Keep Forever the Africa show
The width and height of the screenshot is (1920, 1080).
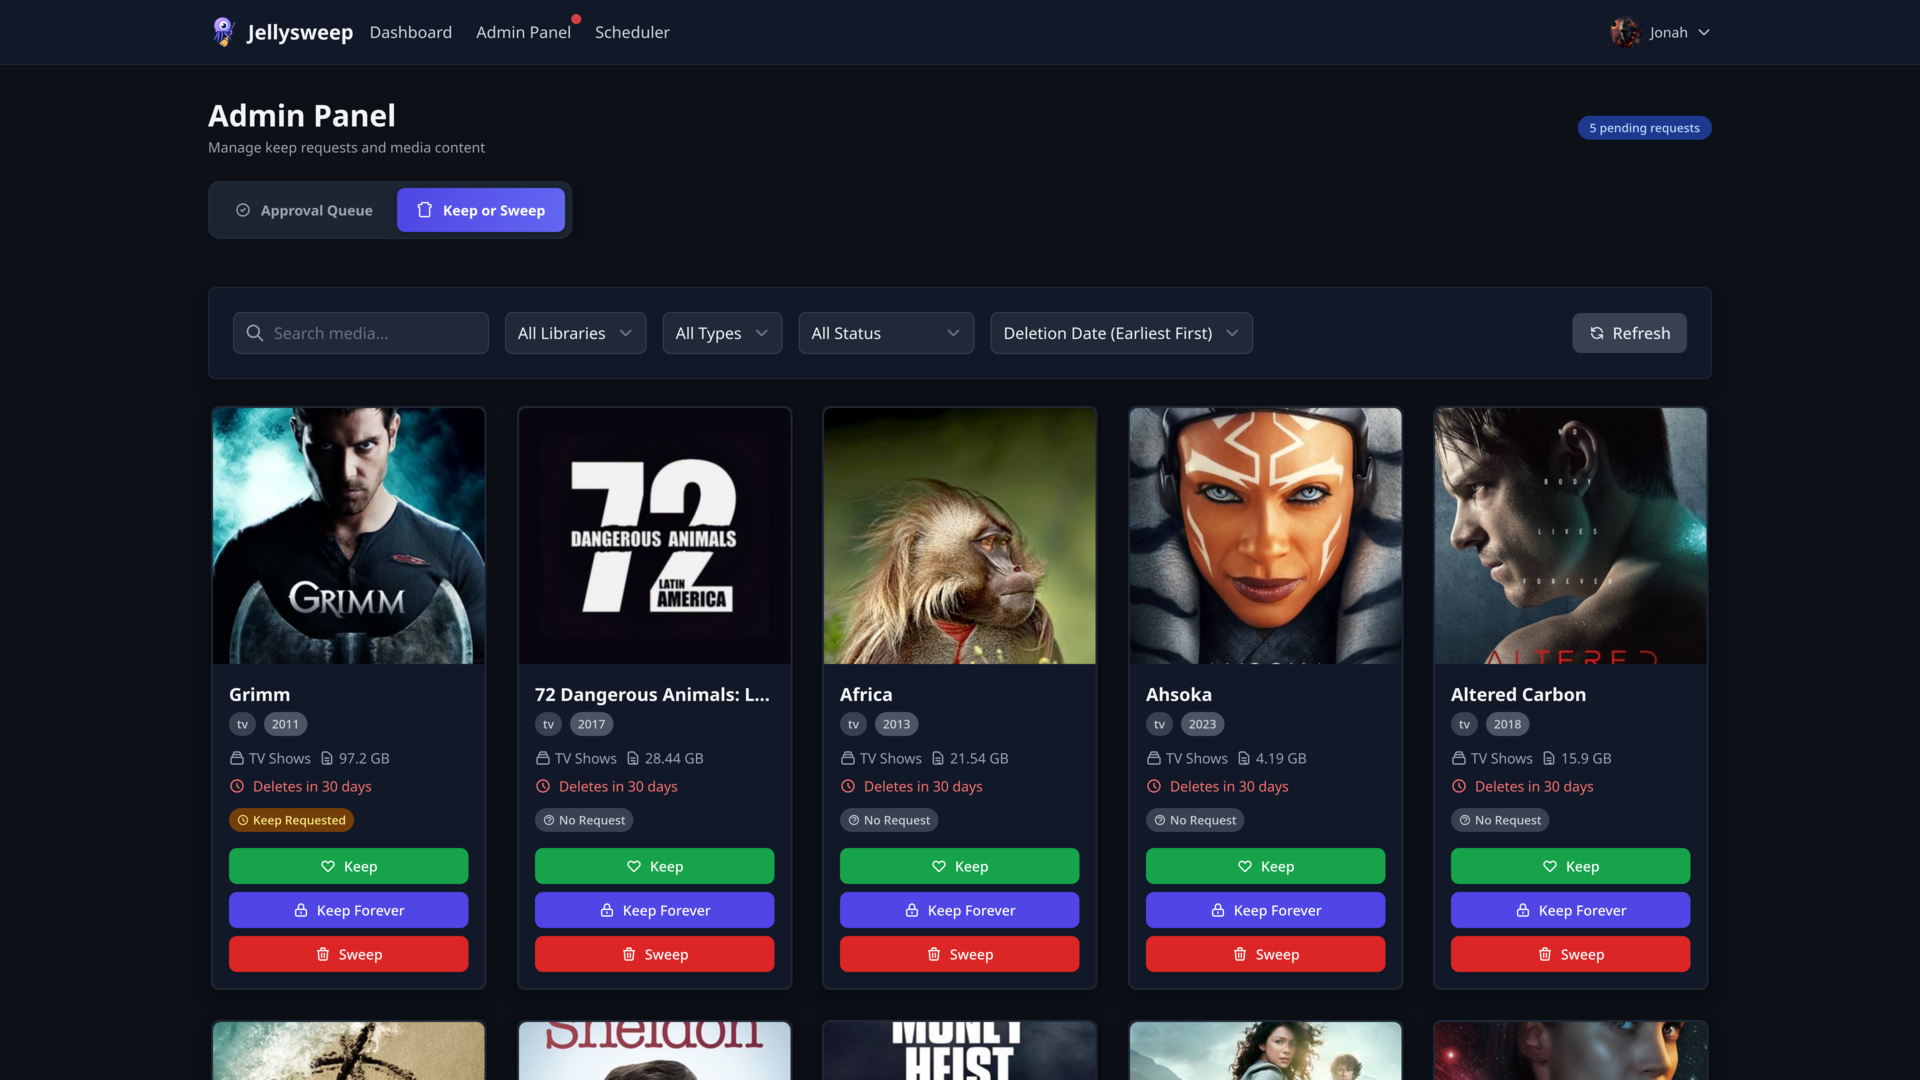coord(959,910)
